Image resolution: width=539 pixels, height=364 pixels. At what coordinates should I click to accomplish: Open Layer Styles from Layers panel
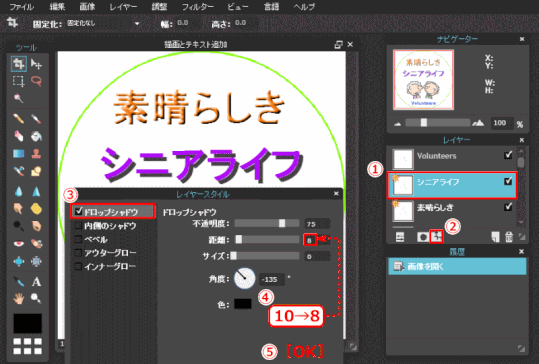(436, 237)
